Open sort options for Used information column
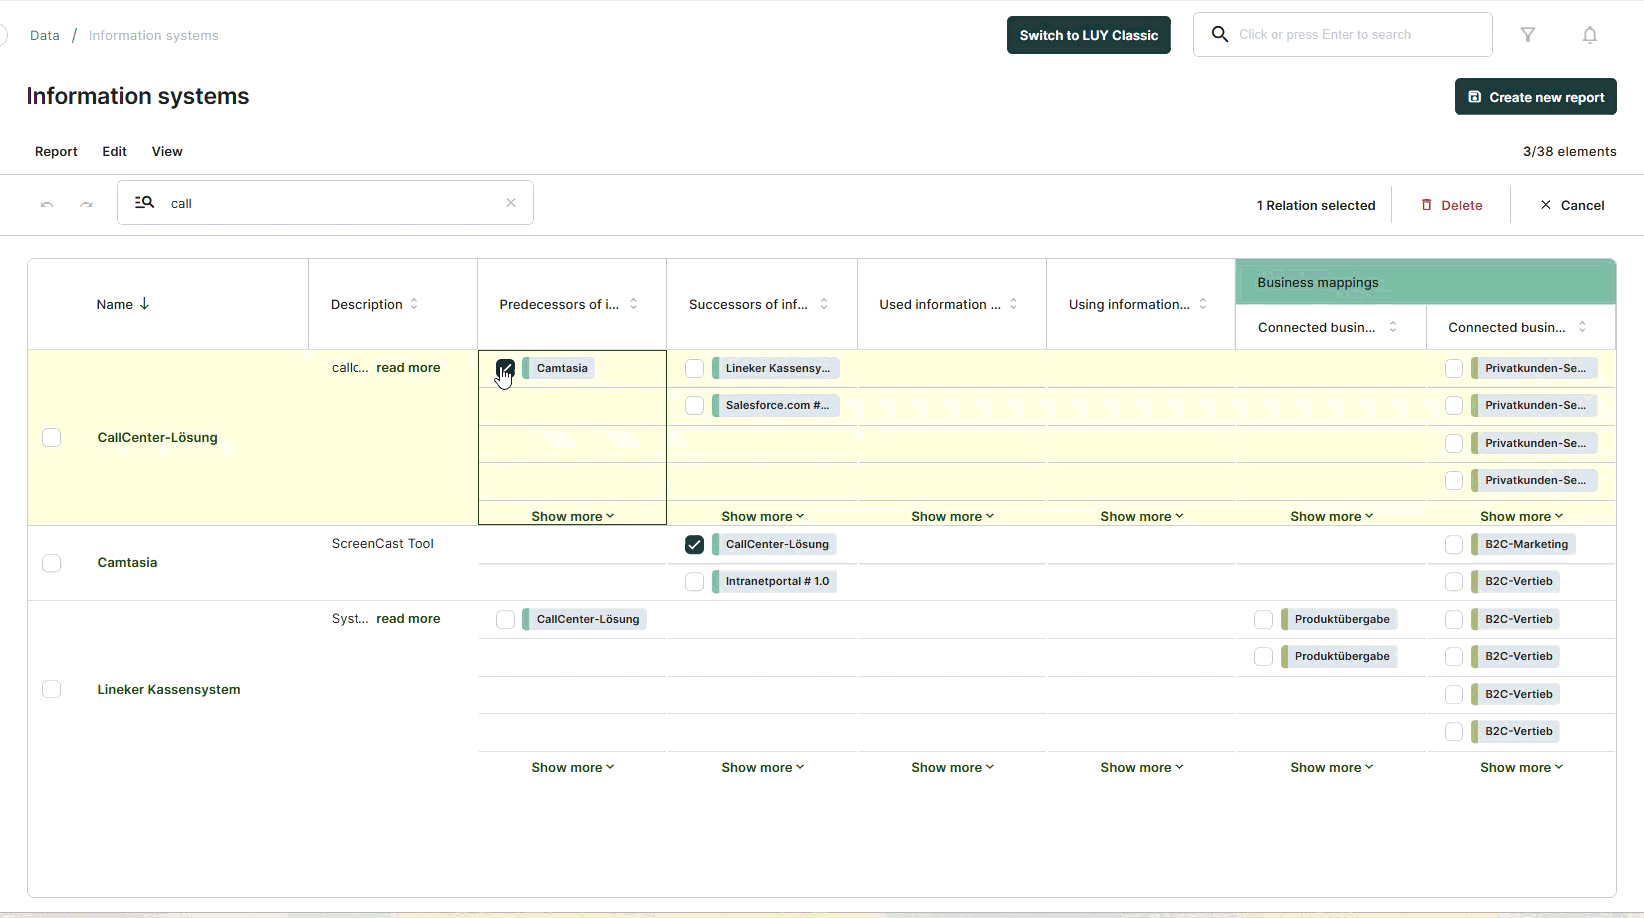Screen dimensions: 1644x918 [x=1013, y=304]
